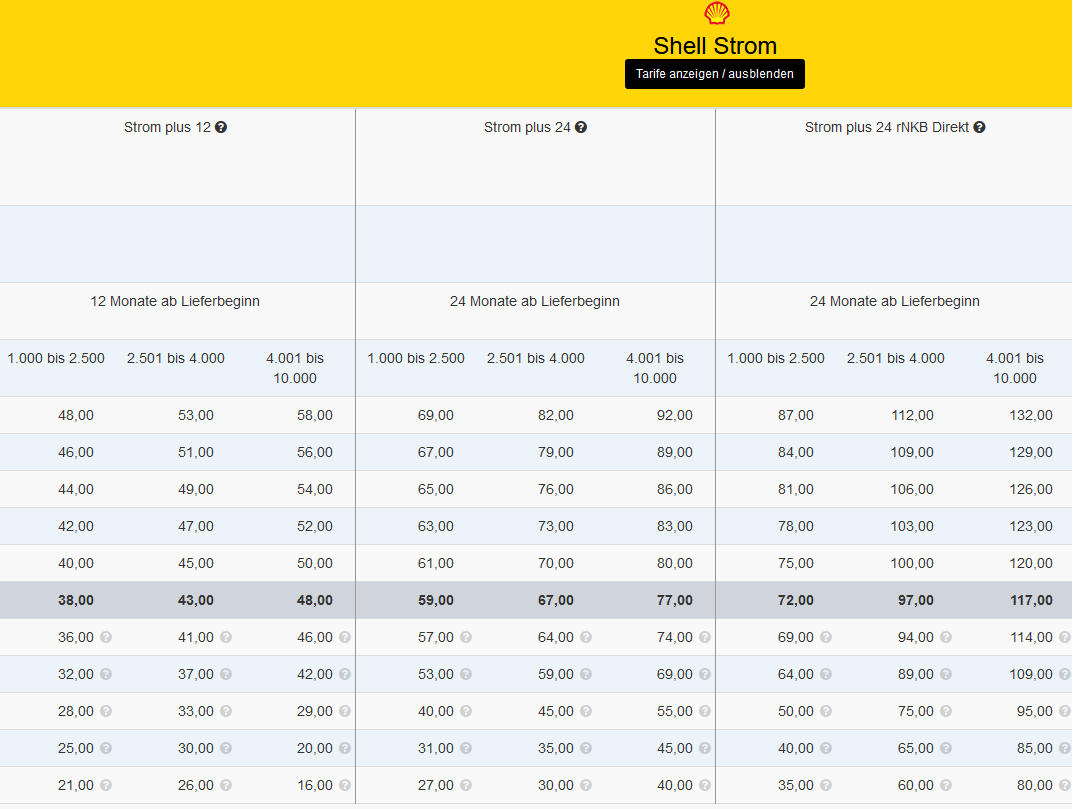Click the 'Strom plus 12' tariff header
Viewport: 1072px width, 809px height.
click(167, 128)
